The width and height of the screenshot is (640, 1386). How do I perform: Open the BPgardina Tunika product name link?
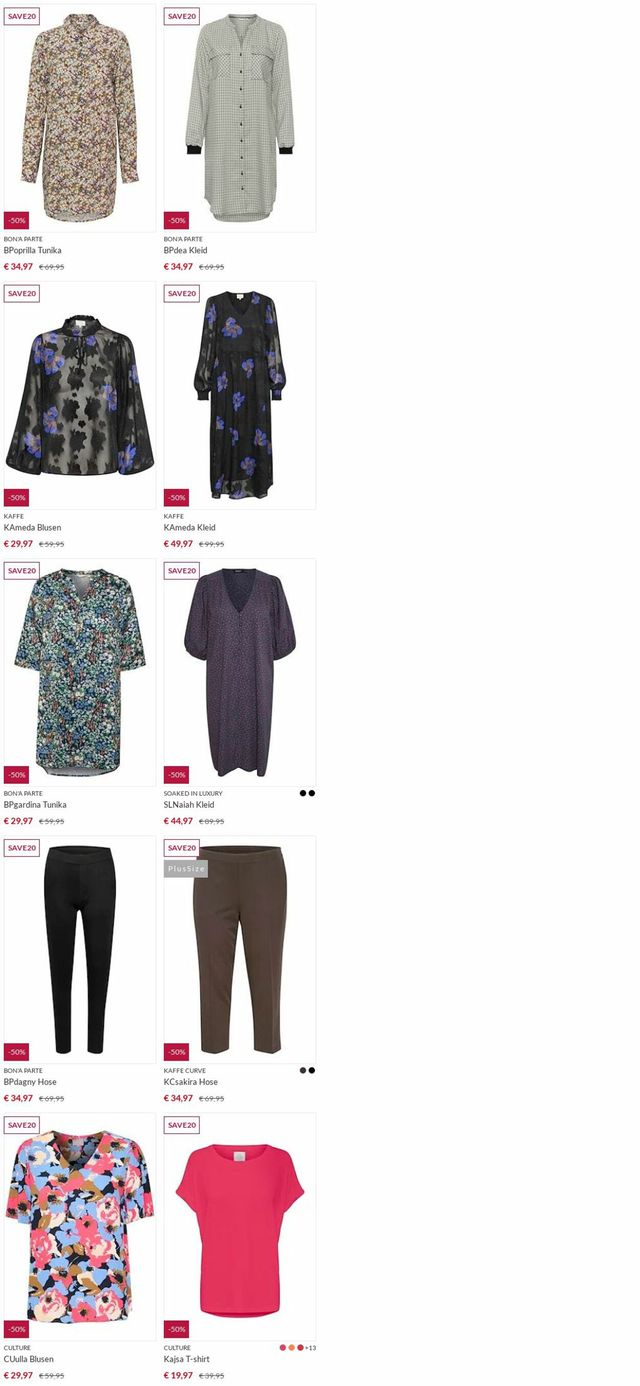[35, 804]
